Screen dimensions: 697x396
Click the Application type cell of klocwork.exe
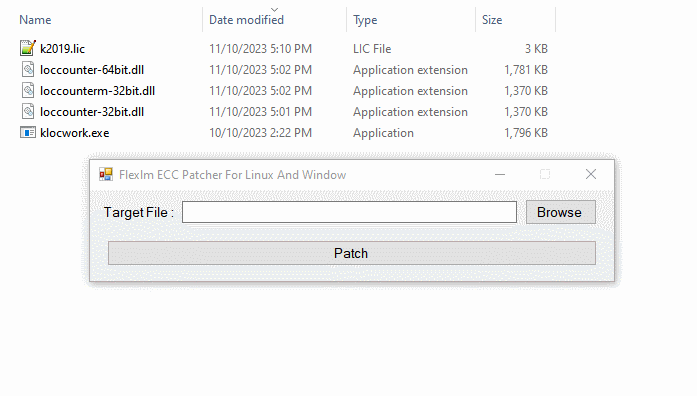[383, 133]
